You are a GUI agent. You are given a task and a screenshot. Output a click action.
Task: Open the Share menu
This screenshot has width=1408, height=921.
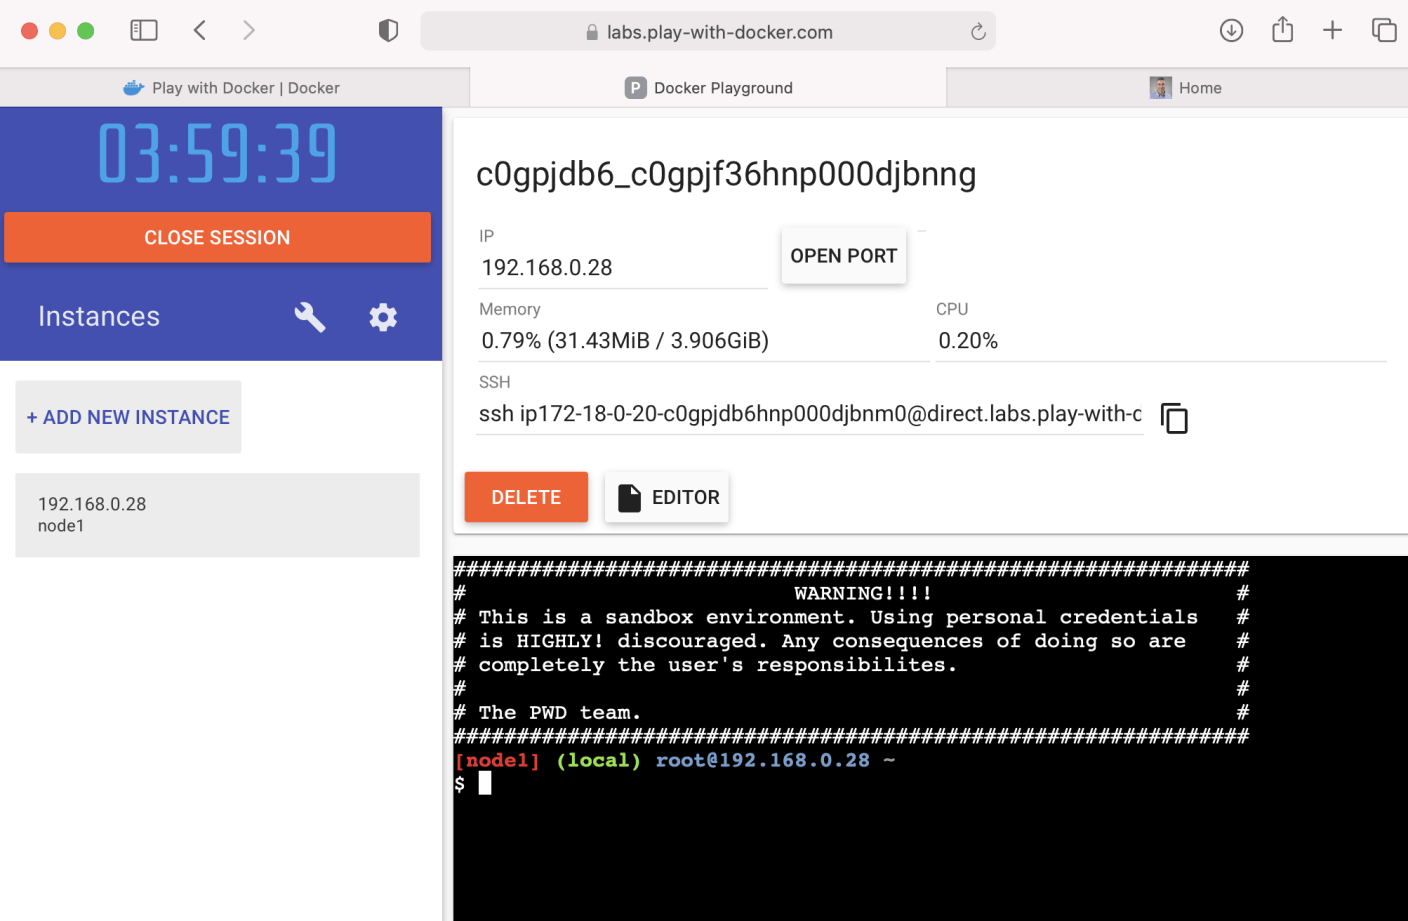[1282, 30]
